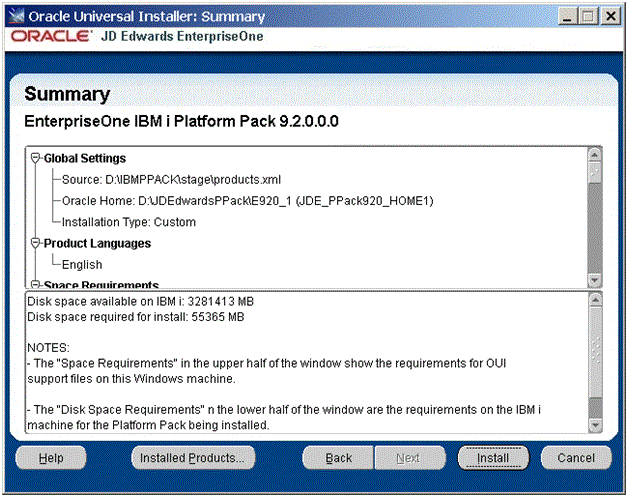Close the Oracle Universal Installer window
This screenshot has width=628, height=497.
pos(611,16)
